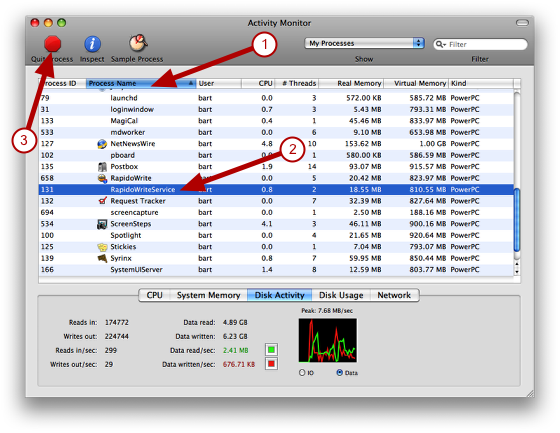The image size is (560, 433).
Task: Select the Data graph radio button
Action: [340, 373]
